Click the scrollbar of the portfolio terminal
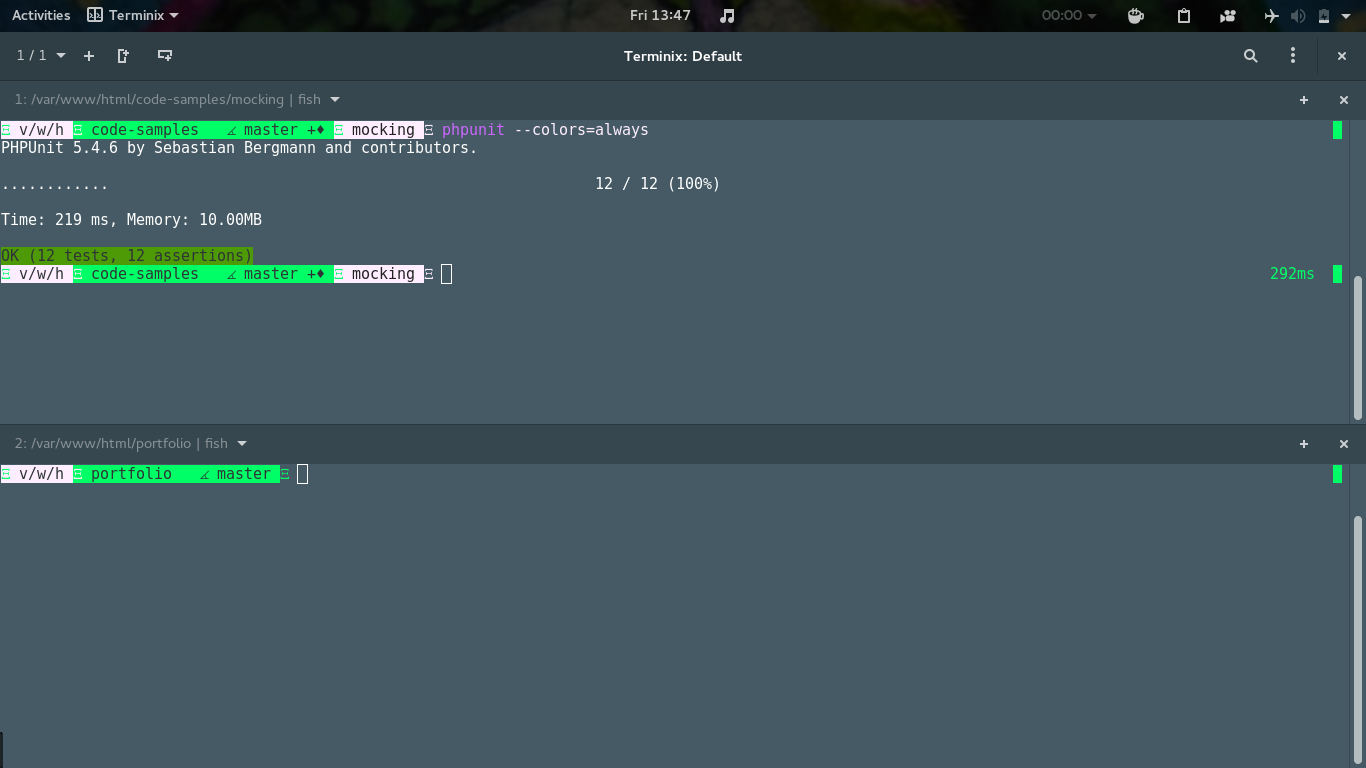The image size is (1366, 768). [x=1357, y=640]
